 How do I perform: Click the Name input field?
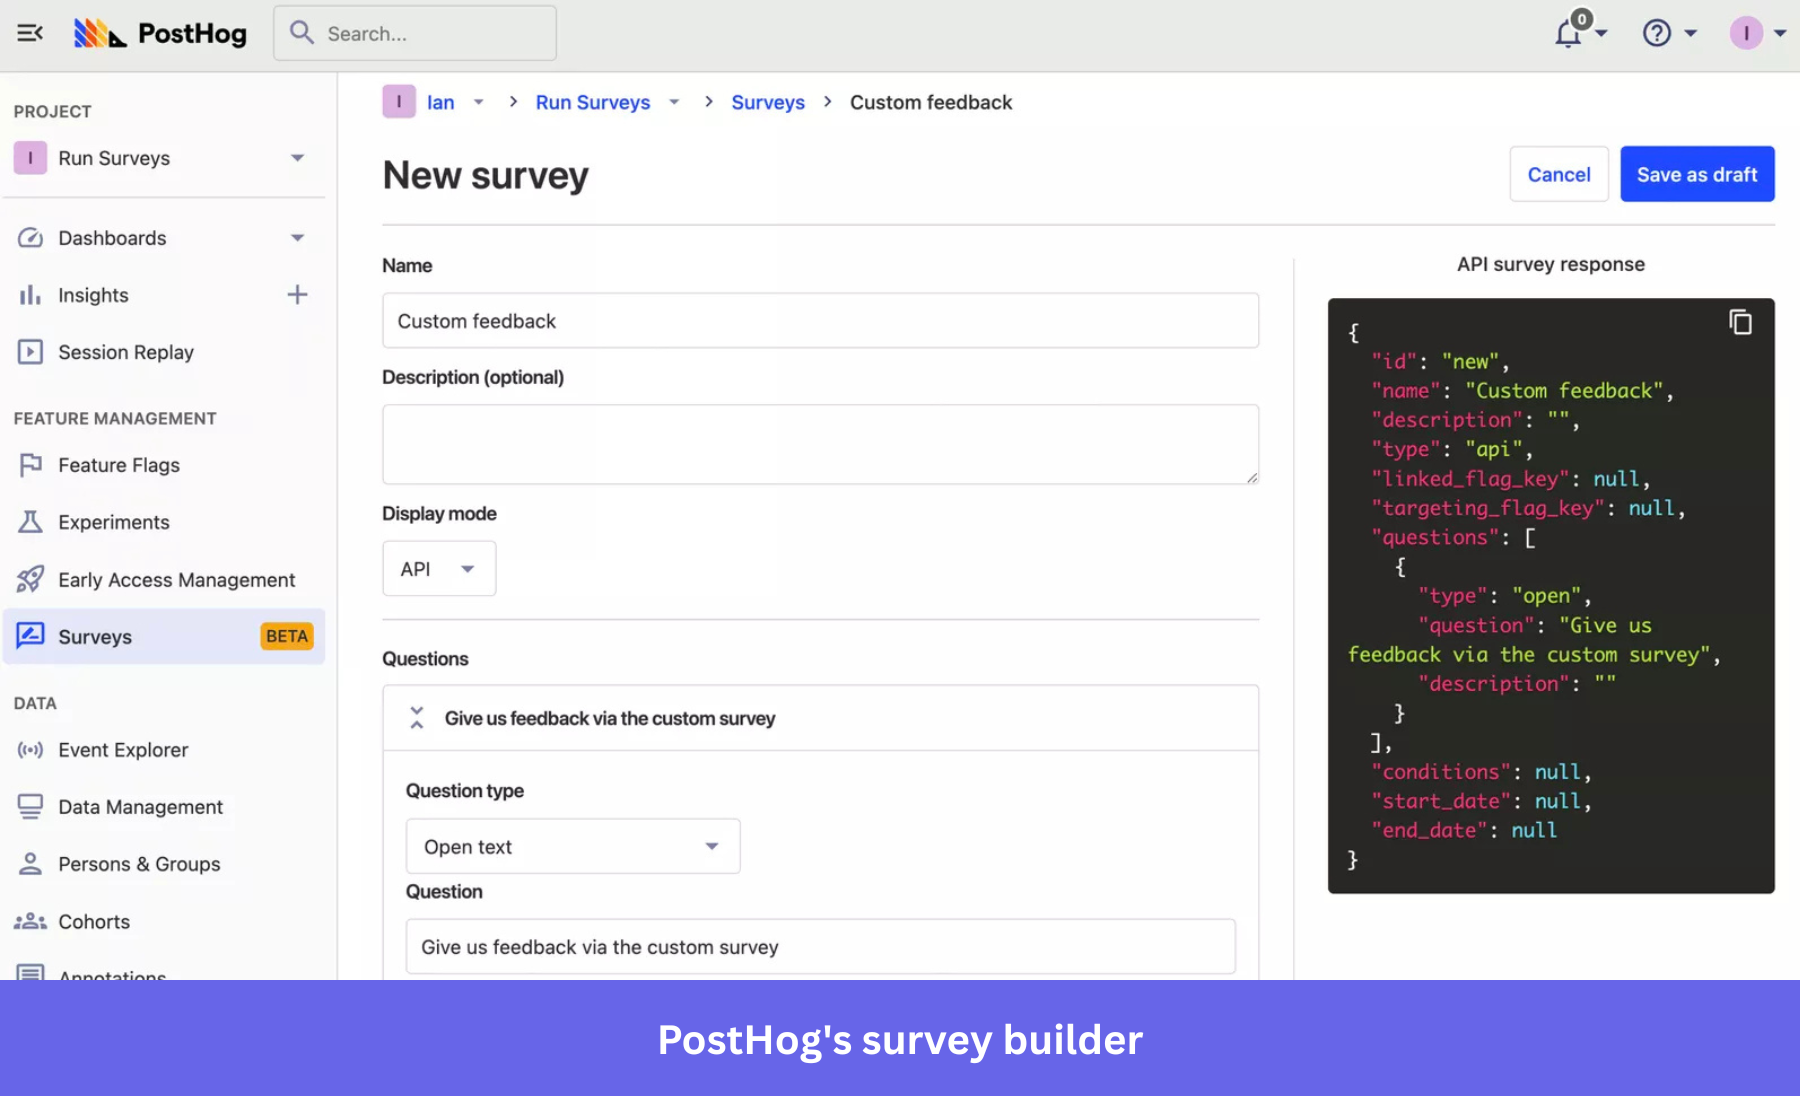[820, 321]
